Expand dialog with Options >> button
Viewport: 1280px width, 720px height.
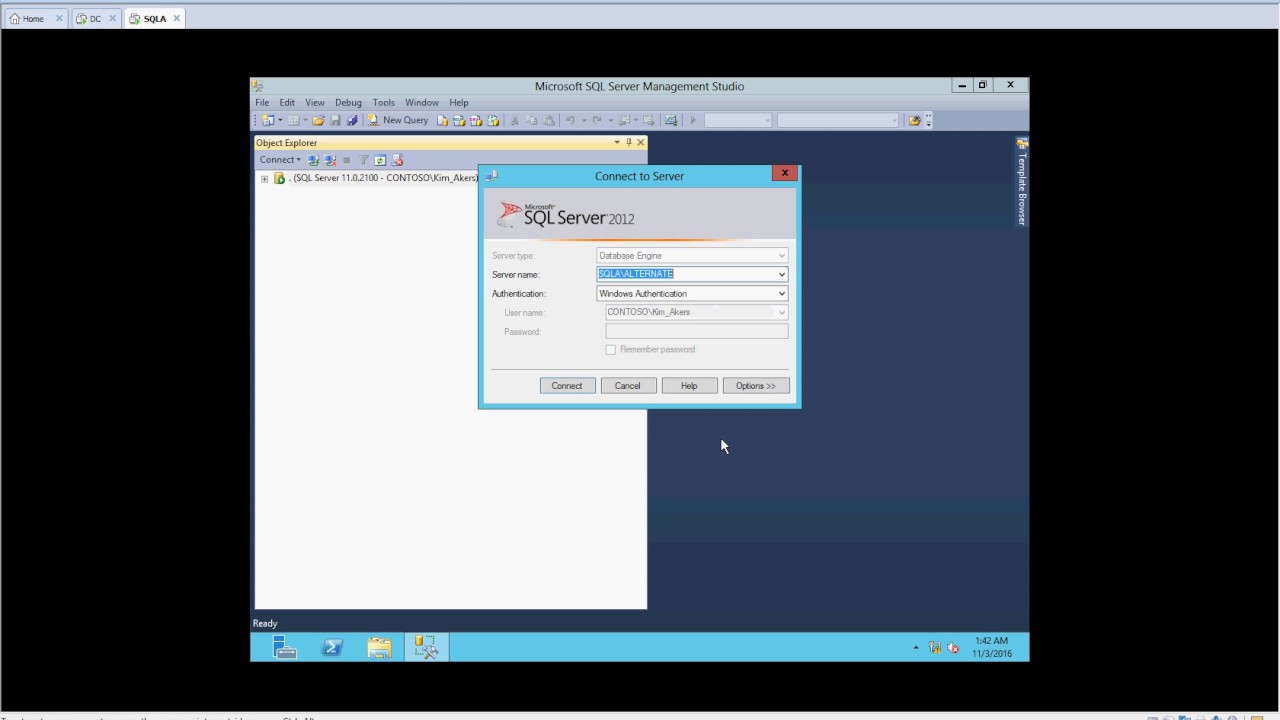point(756,385)
